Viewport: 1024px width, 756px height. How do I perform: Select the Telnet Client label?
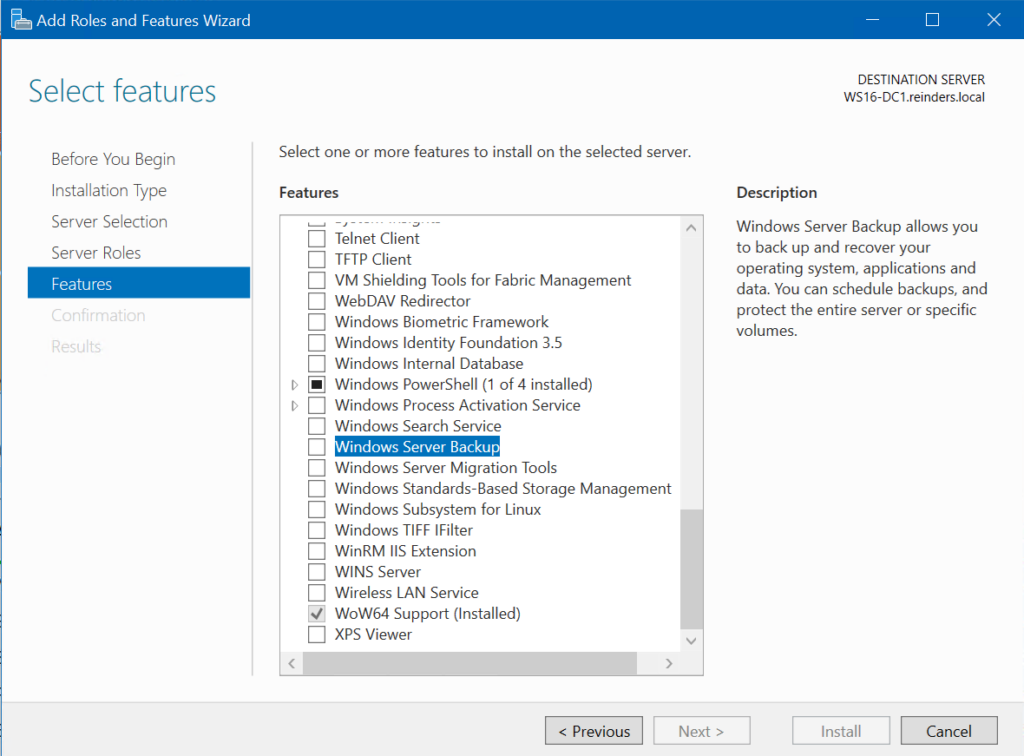[x=377, y=239]
